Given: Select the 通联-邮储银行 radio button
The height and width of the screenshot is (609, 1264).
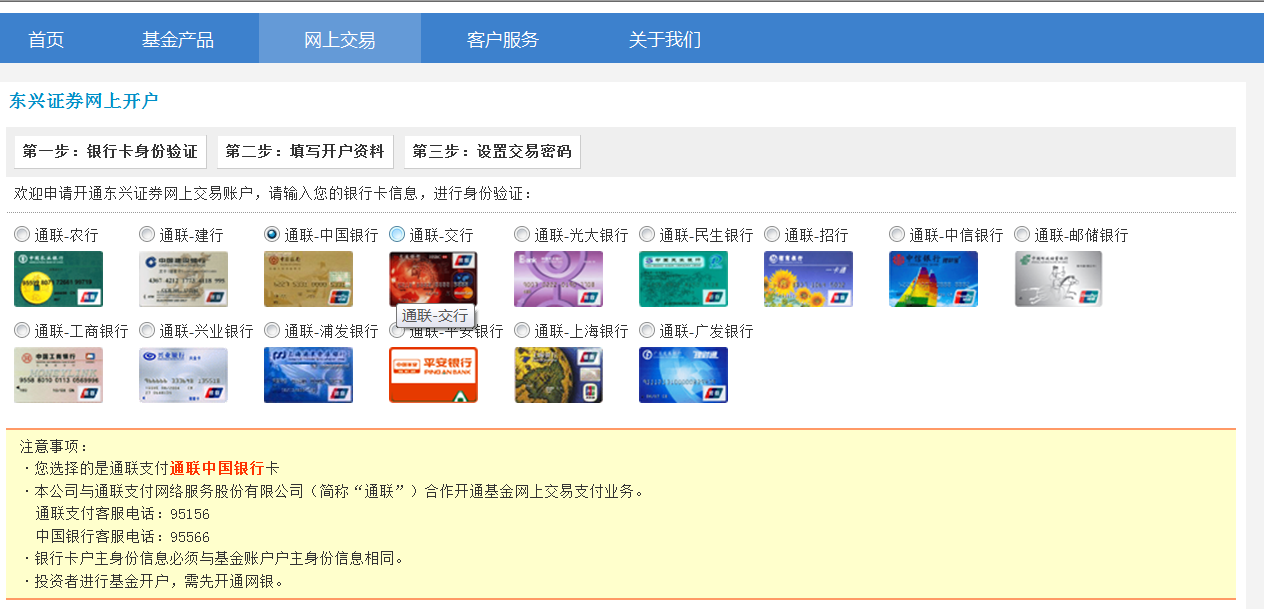Looking at the screenshot, I should click(1022, 234).
